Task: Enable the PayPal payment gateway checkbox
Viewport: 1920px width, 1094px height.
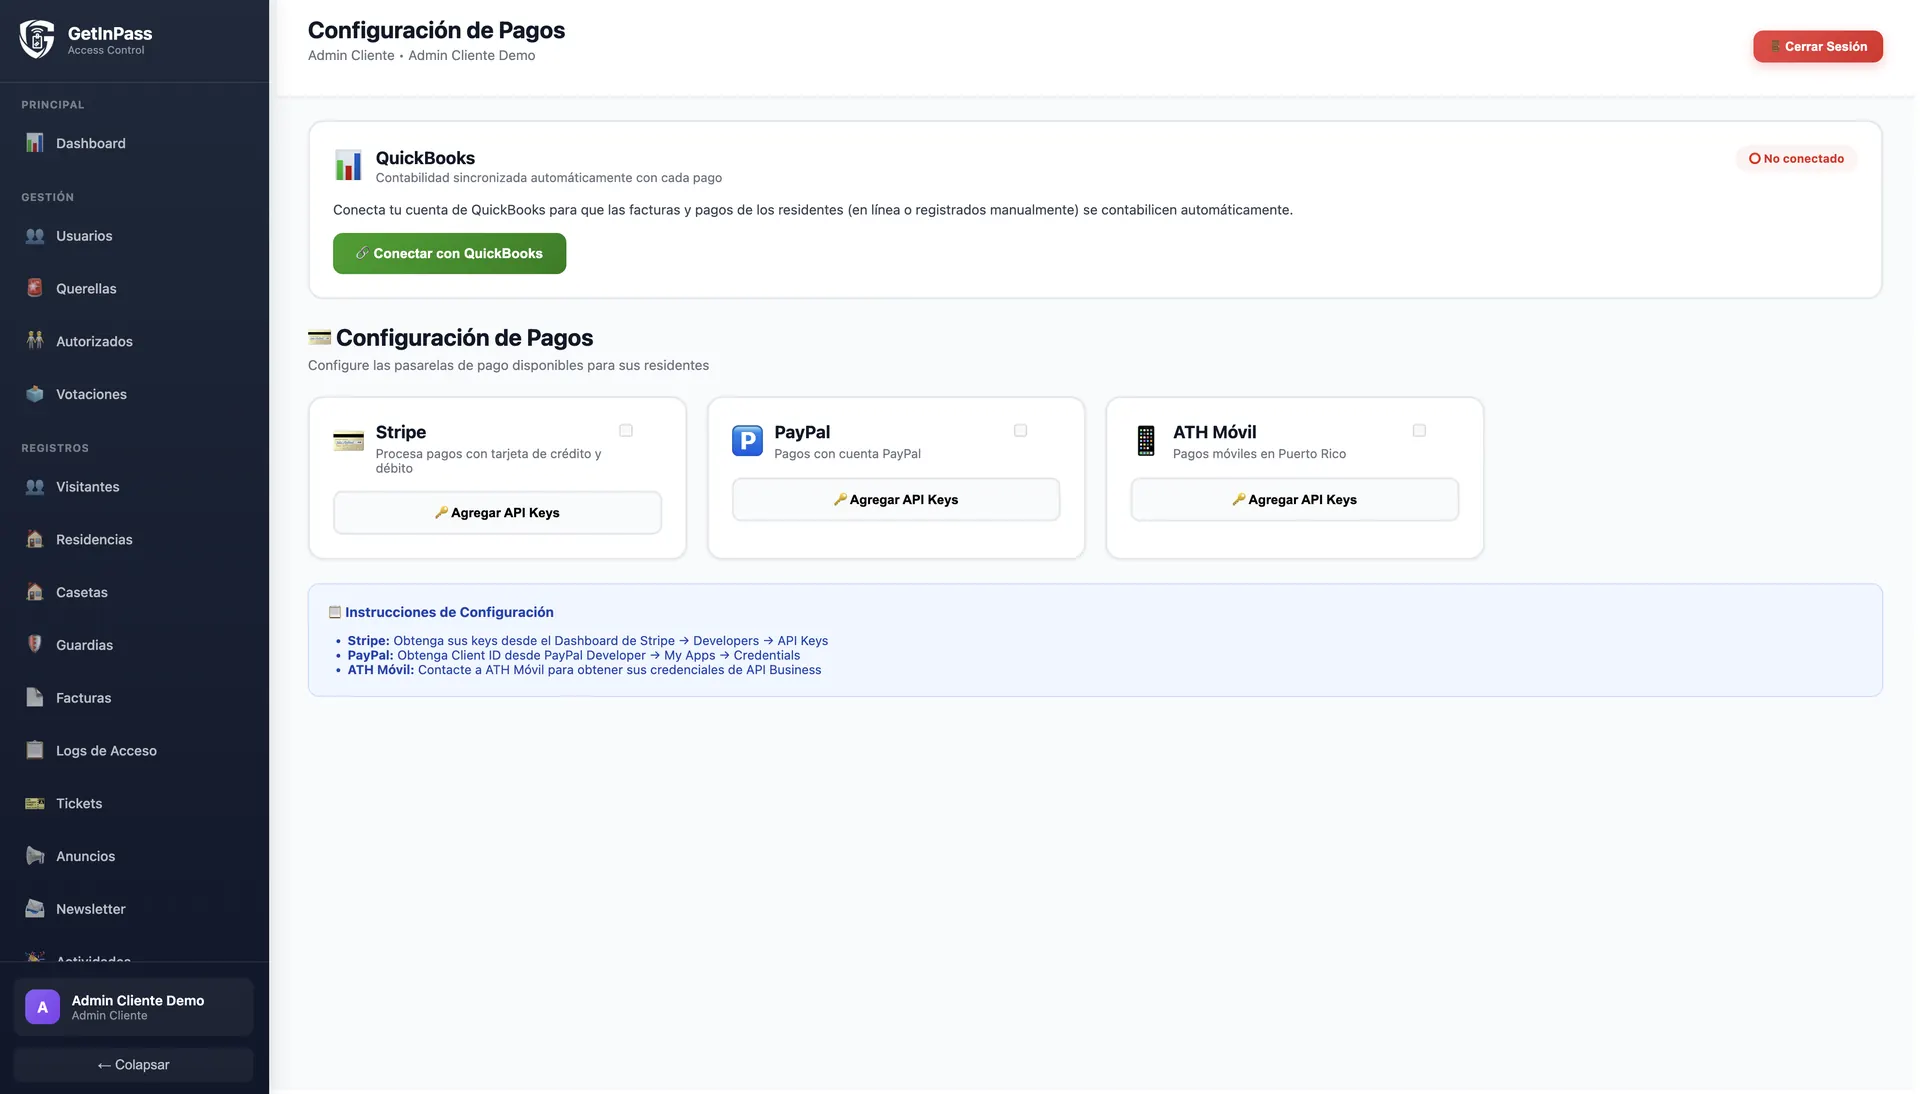Action: click(x=1020, y=431)
